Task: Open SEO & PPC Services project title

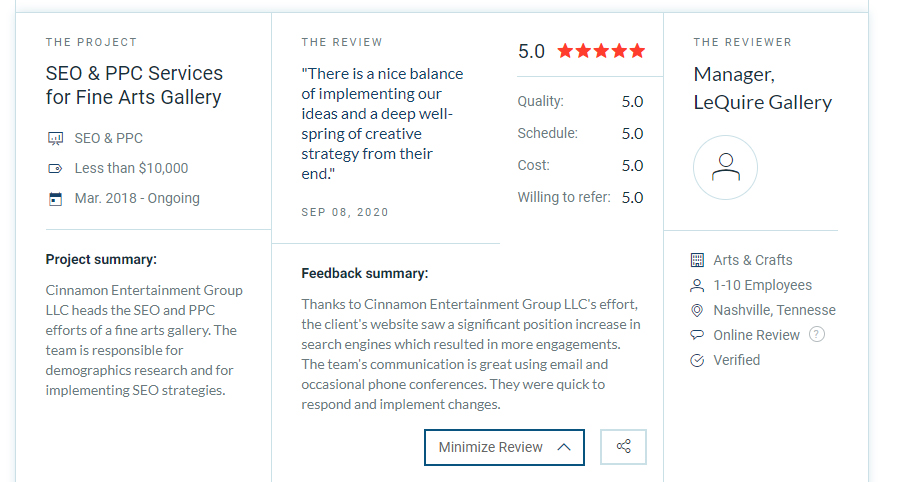Action: (134, 85)
